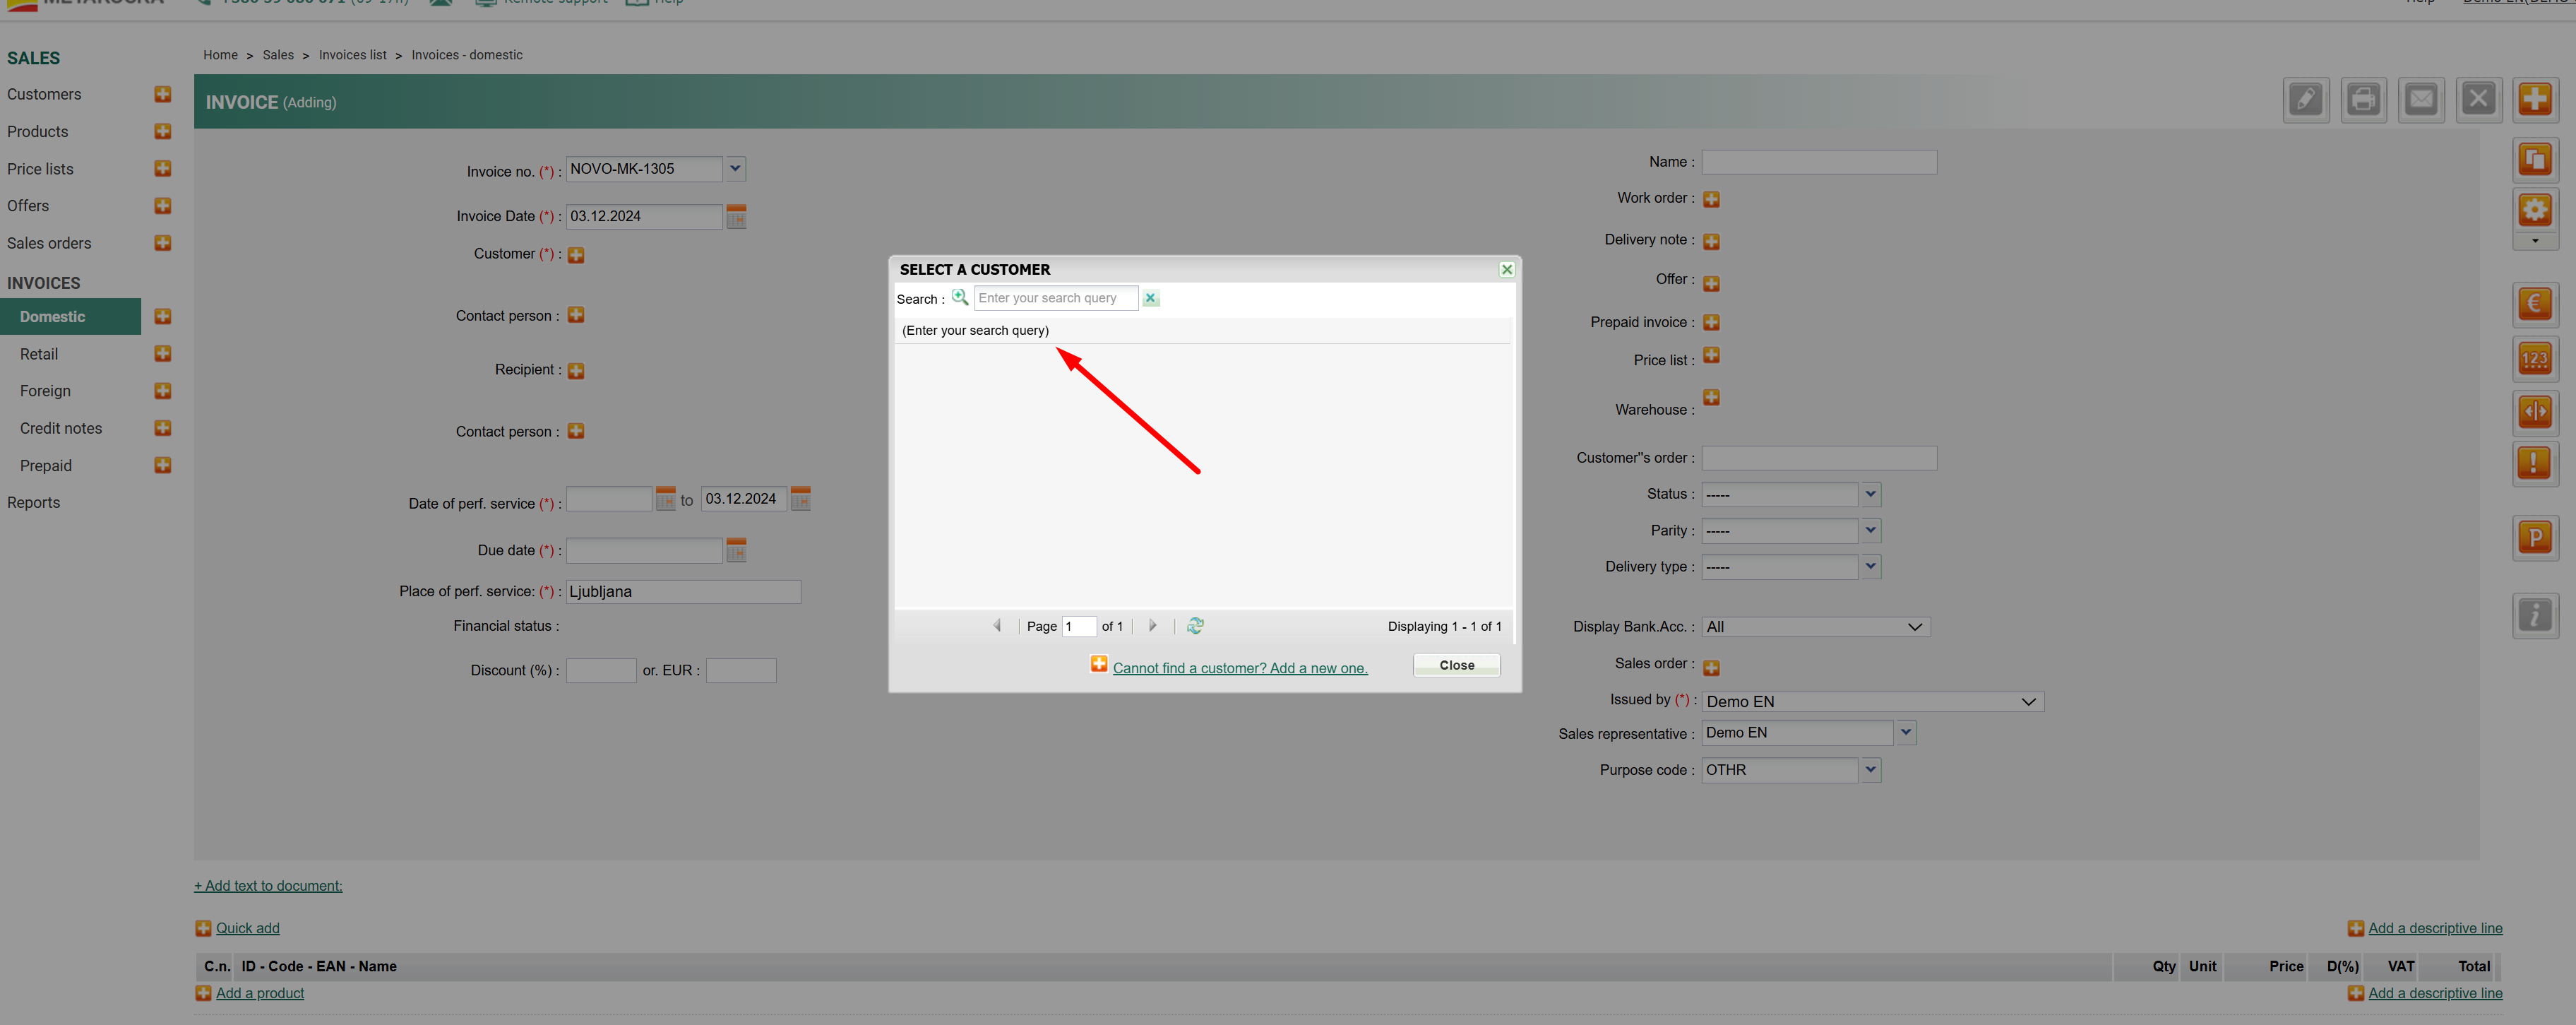Clear the search query with X icon
Viewport: 2576px width, 1025px height.
tap(1150, 298)
